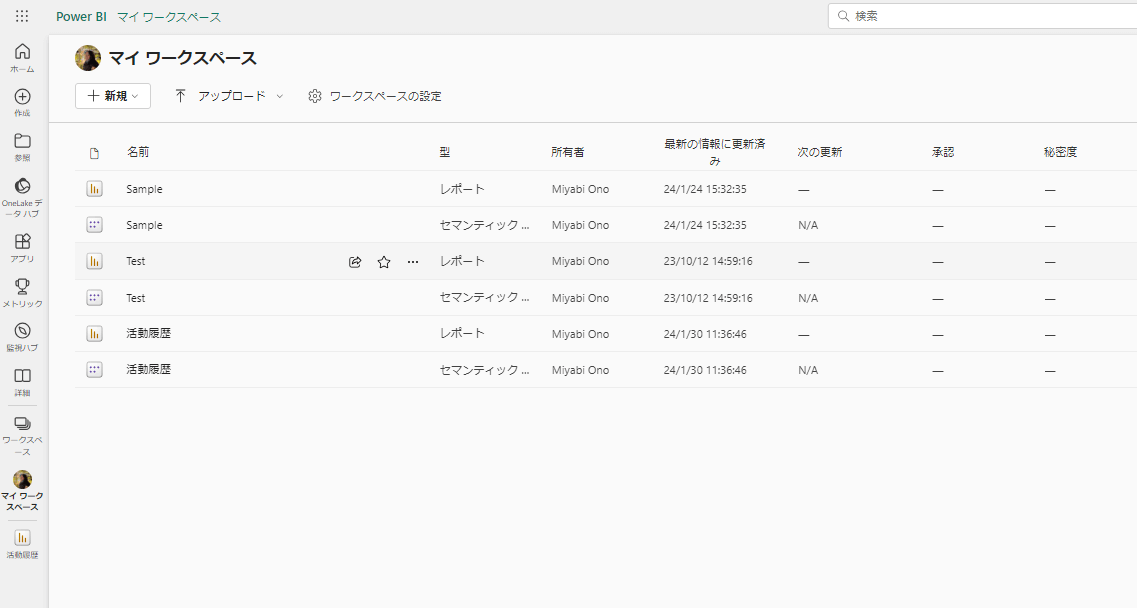Share the Test report
Image resolution: width=1137 pixels, height=608 pixels.
pos(355,262)
